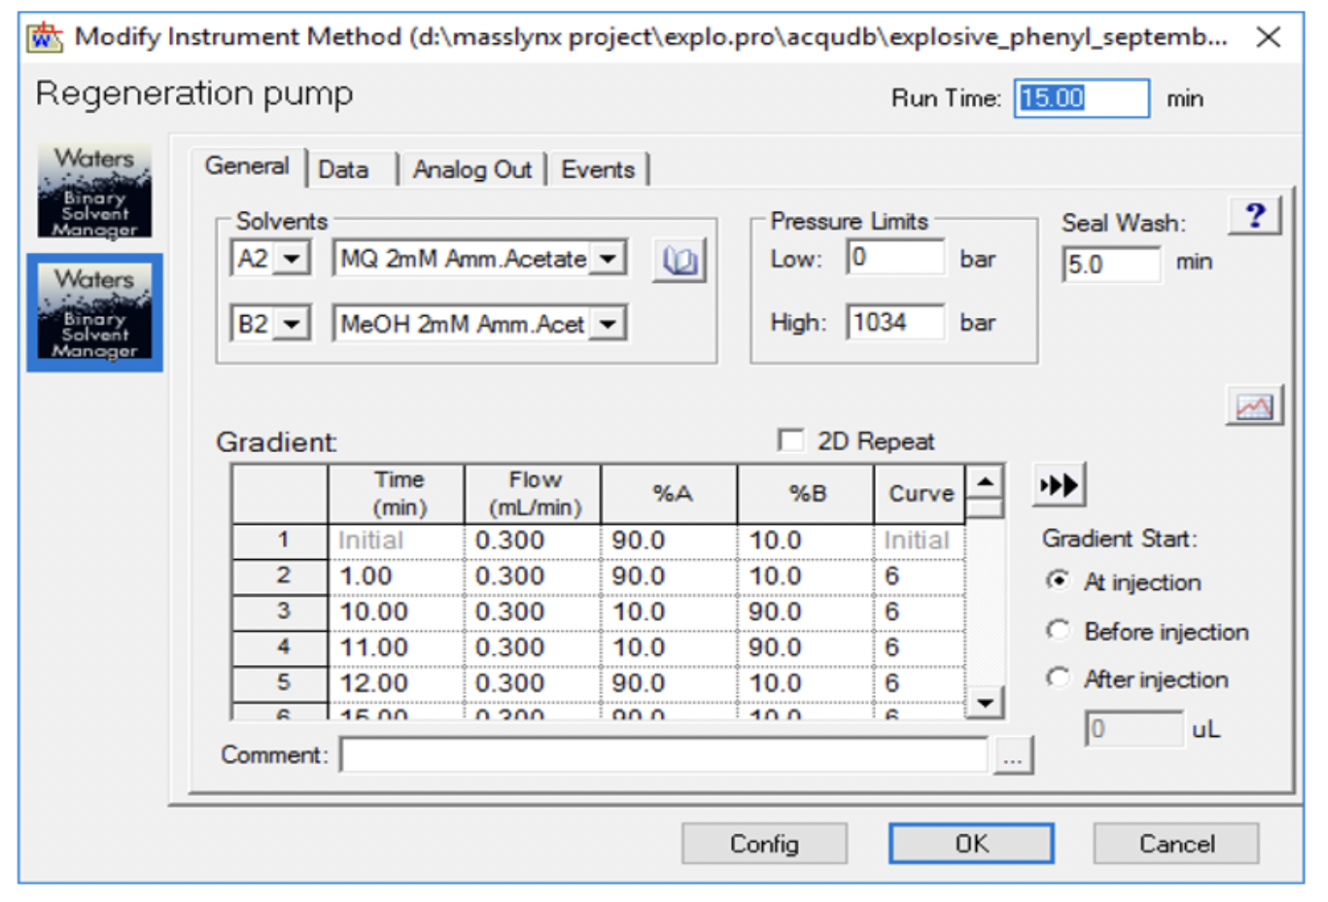Click the ellipsis button beside Comment
The width and height of the screenshot is (1328, 902).
(1012, 757)
